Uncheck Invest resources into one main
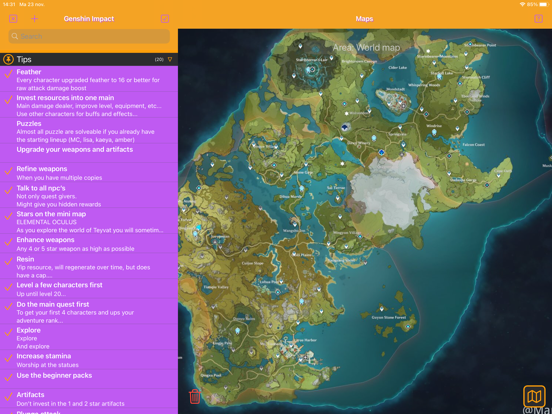 click(8, 100)
